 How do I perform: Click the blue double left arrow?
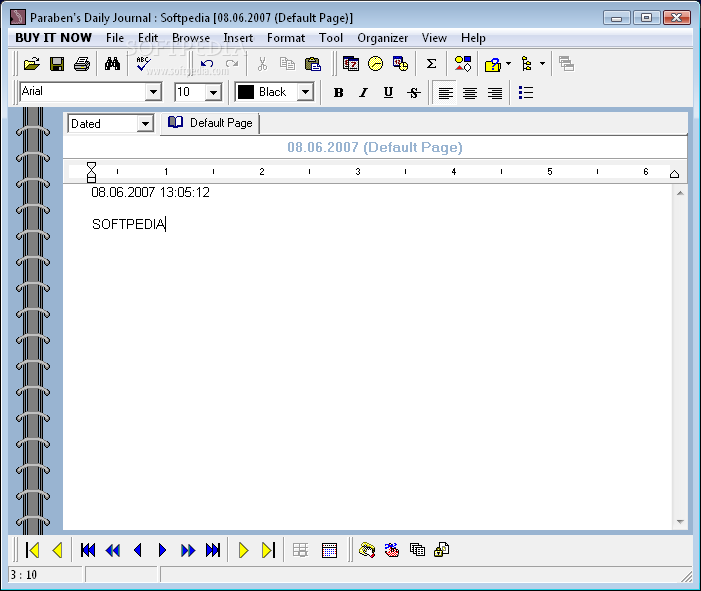point(113,550)
